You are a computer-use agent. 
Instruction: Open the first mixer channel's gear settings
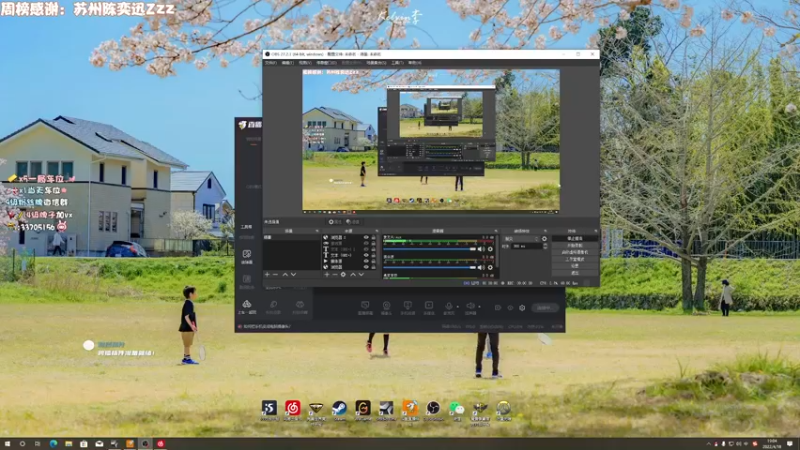click(x=490, y=249)
